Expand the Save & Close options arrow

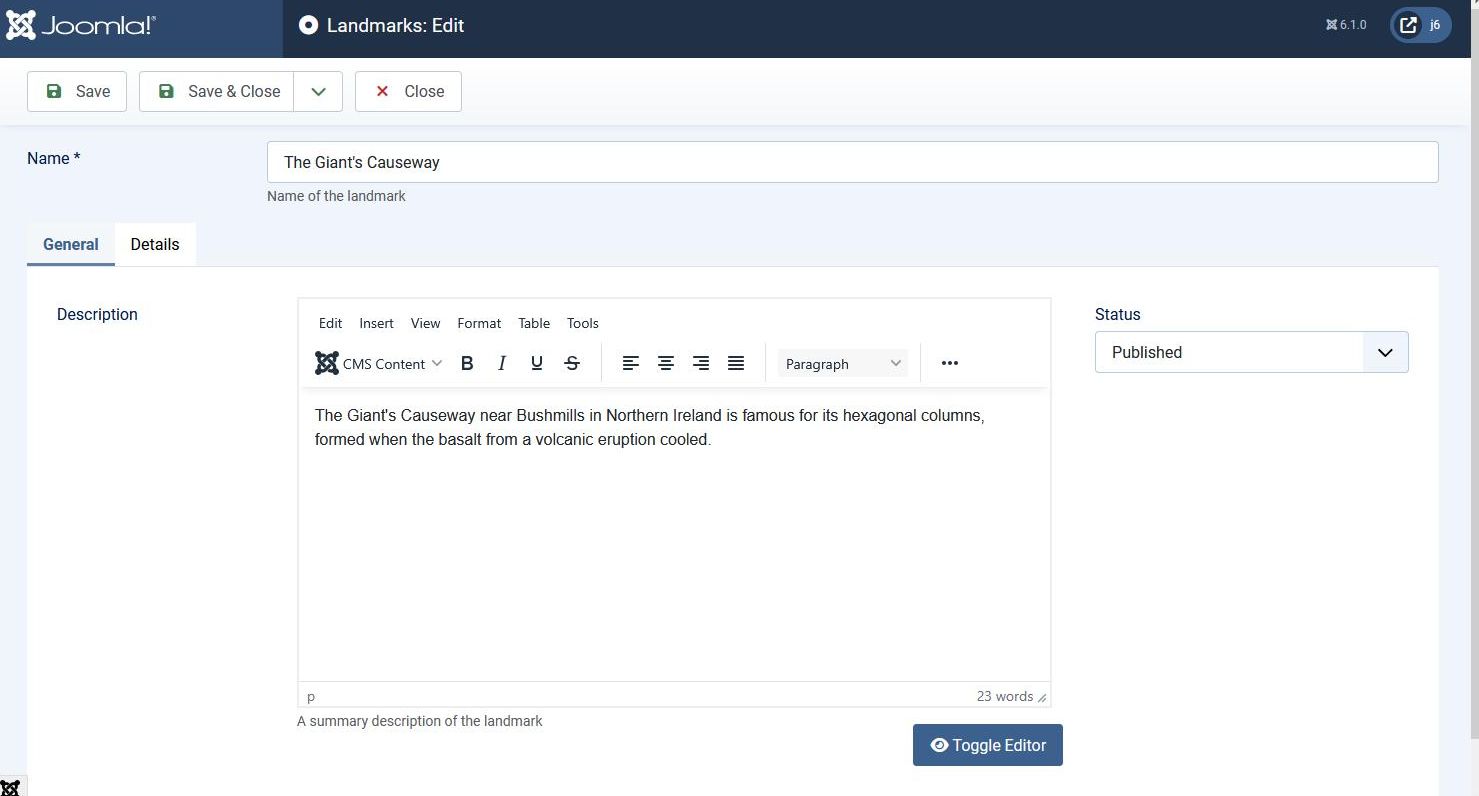(318, 91)
